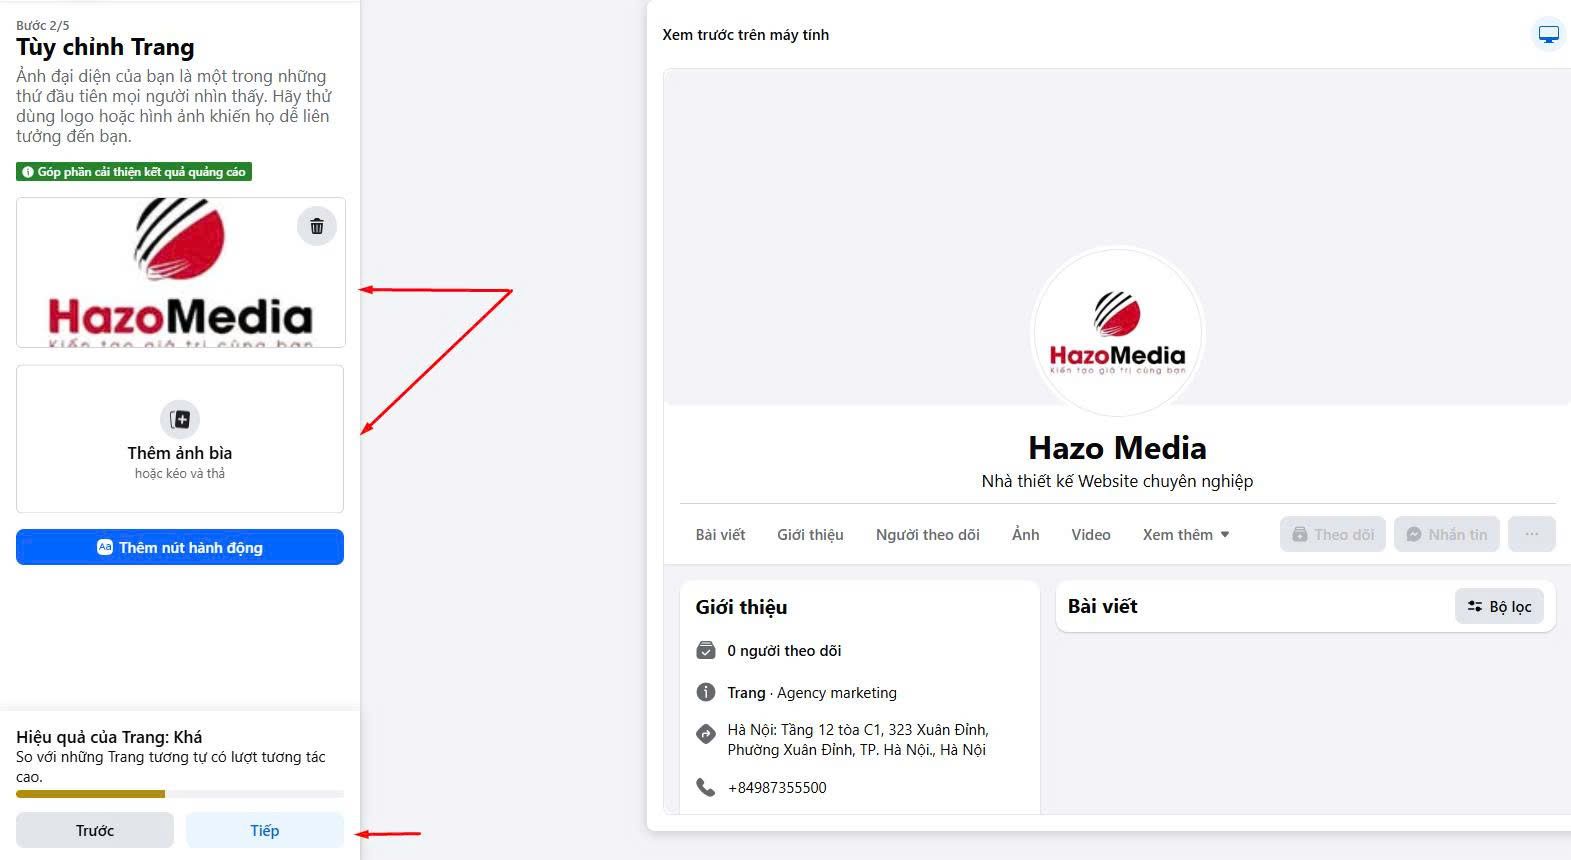Click the Bước 2/5 step indicator
Viewport: 1571px width, 860px height.
pyautogui.click(x=43, y=25)
